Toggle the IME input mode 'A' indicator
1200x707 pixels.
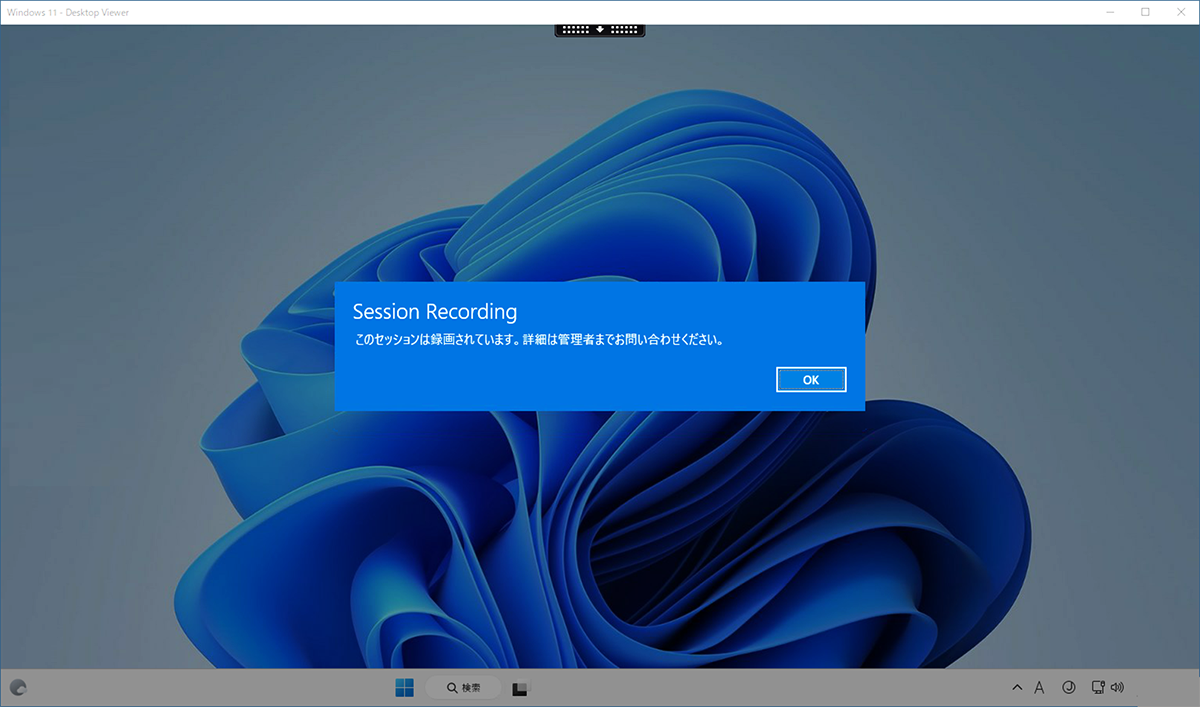[1040, 688]
